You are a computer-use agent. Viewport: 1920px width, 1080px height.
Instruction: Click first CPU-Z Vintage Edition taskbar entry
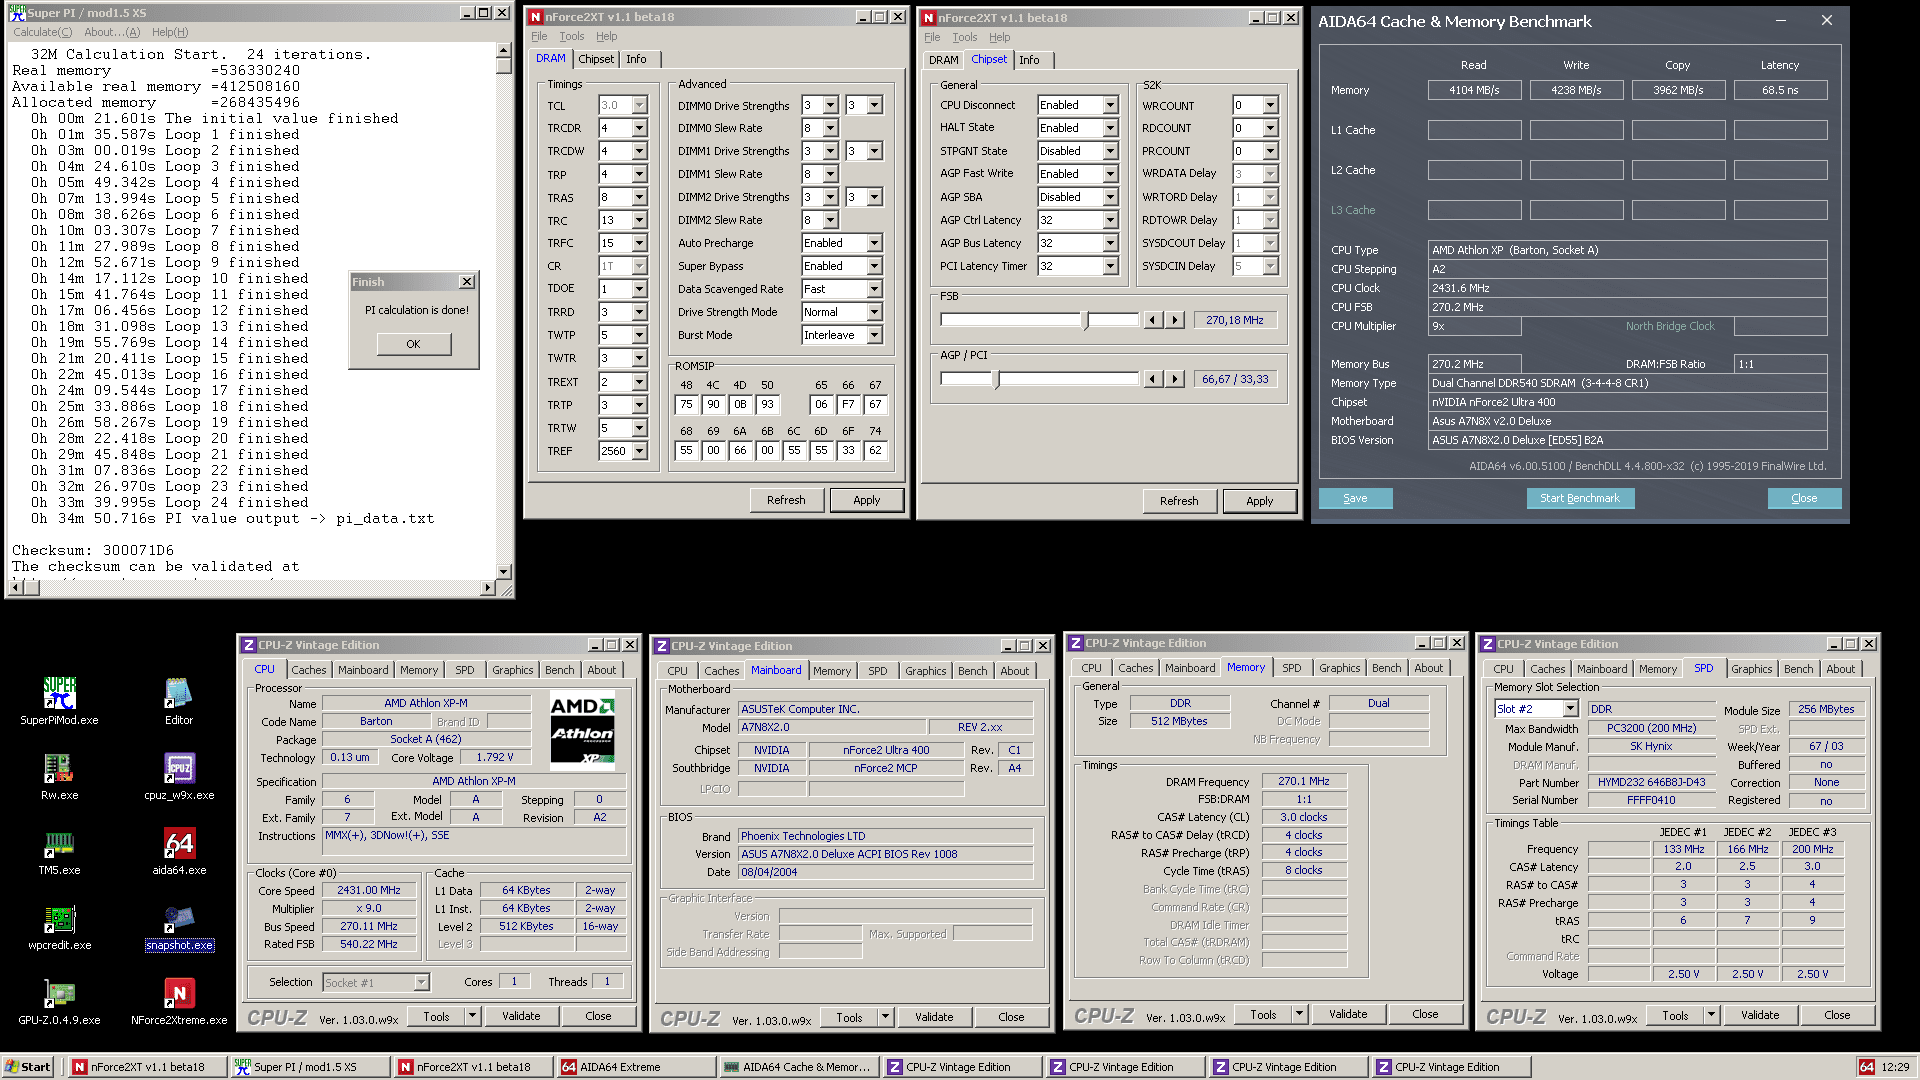[x=962, y=1067]
